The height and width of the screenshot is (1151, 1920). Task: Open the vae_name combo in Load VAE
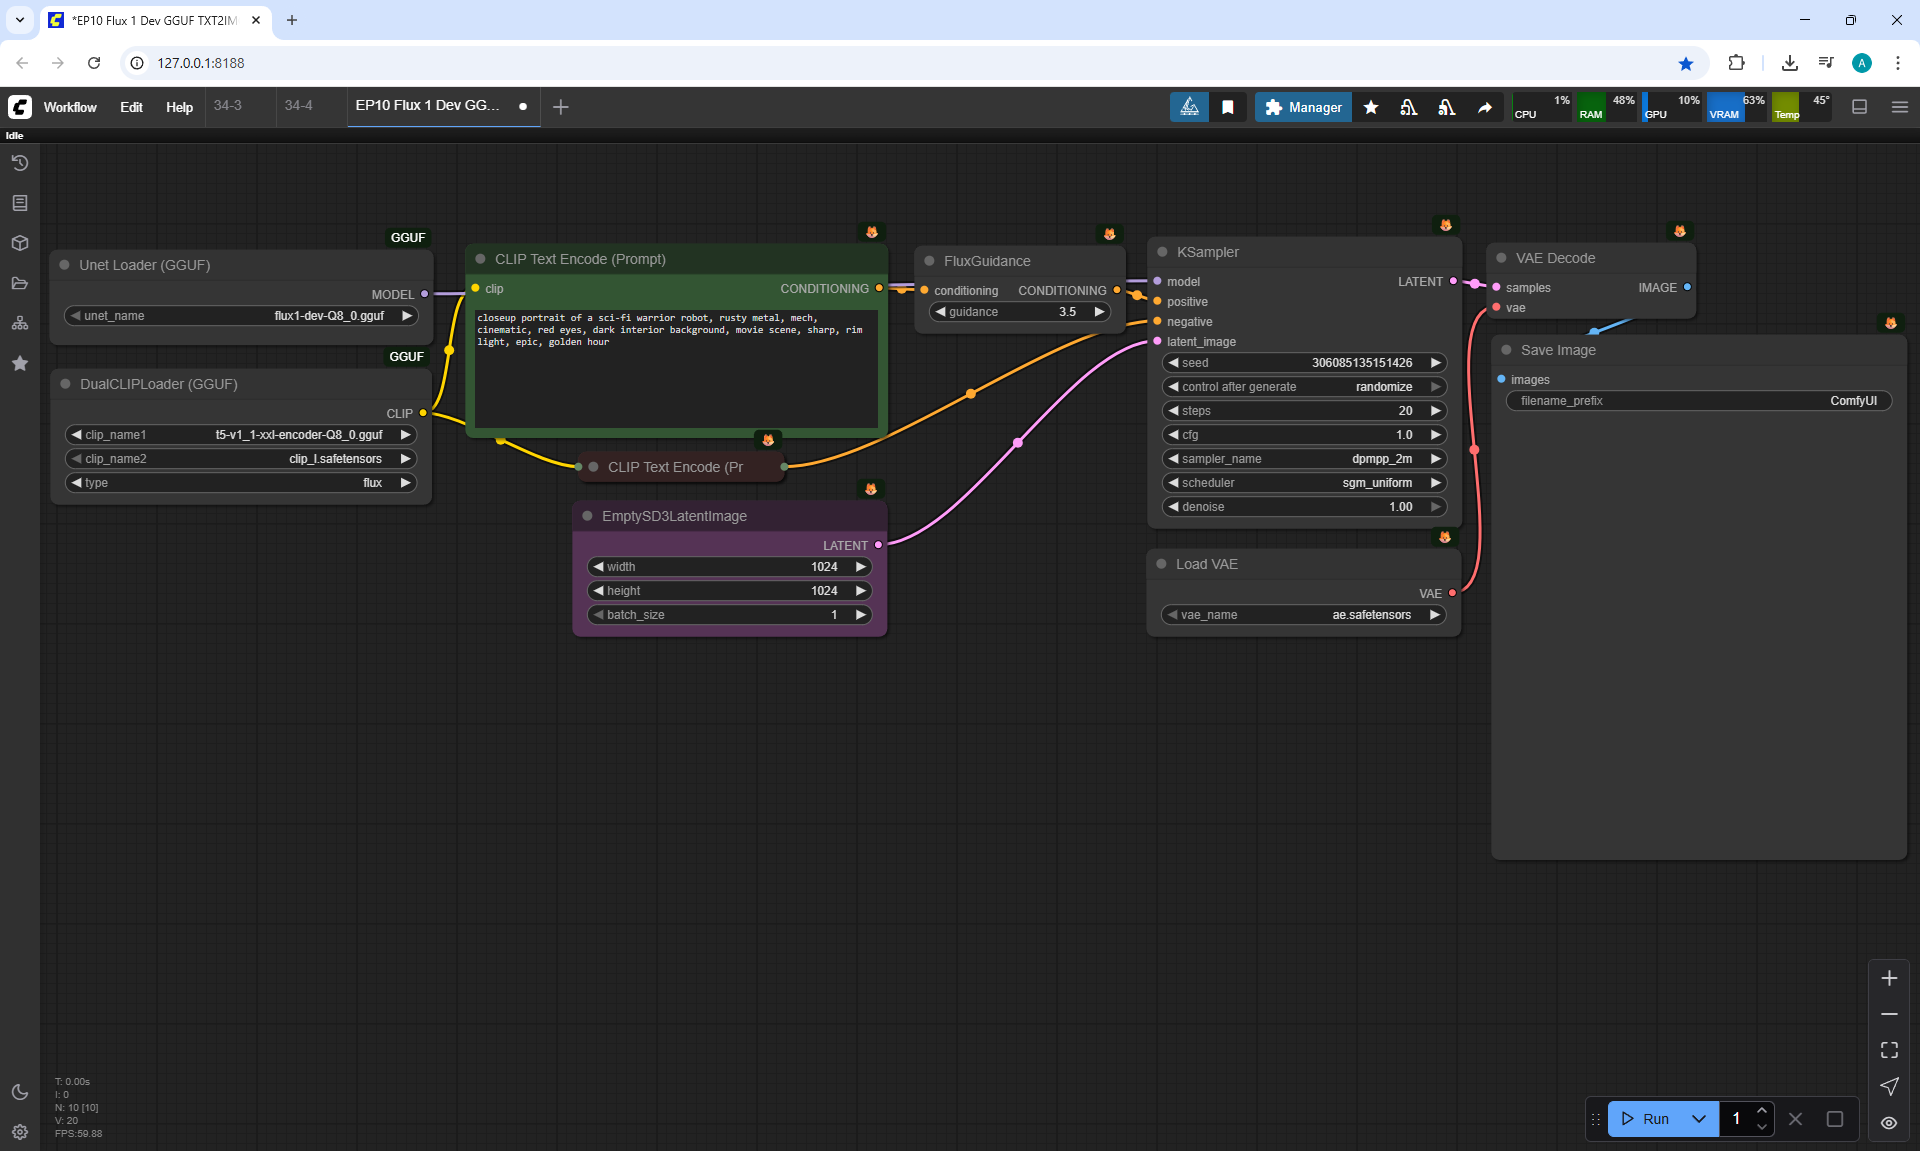[x=1304, y=615]
